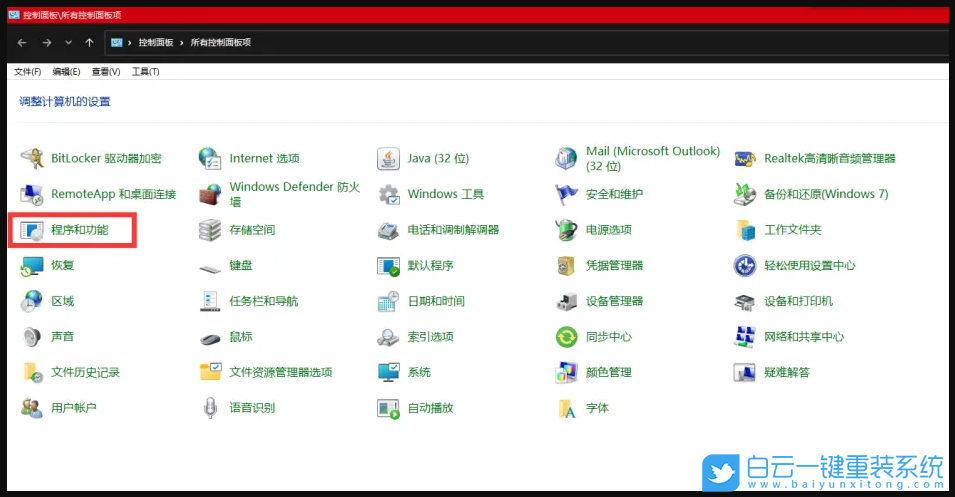This screenshot has height=497, width=955.
Task: Open the 疑难解答 icon
Action: click(x=745, y=372)
